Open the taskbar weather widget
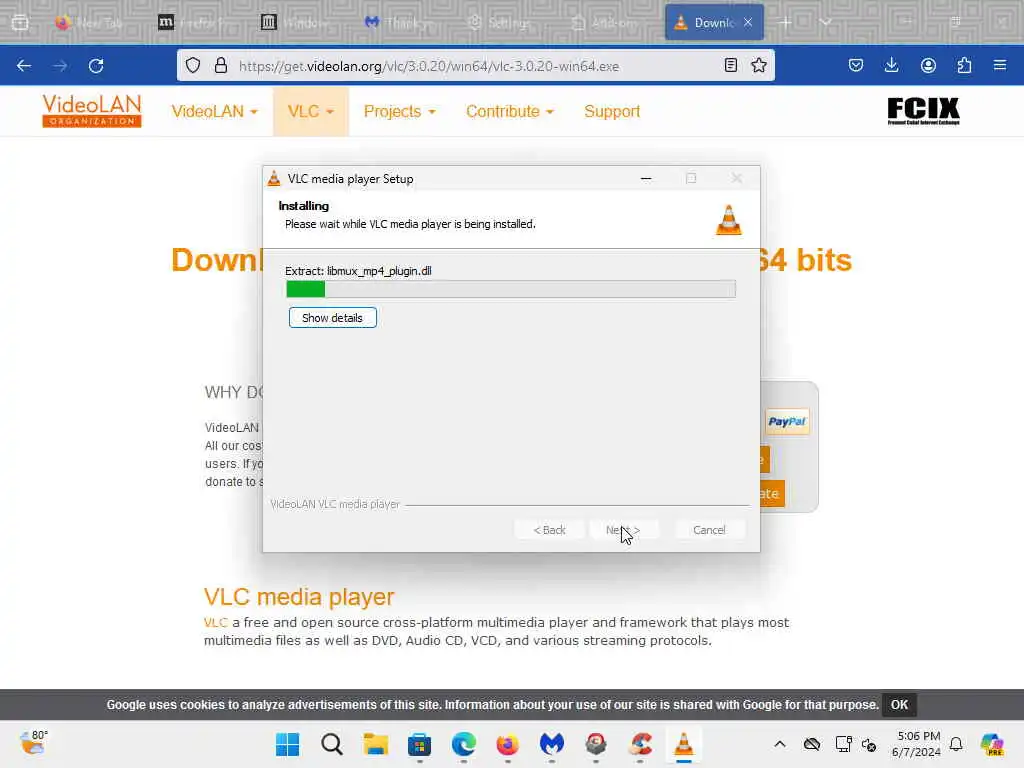The image size is (1024, 768). point(33,743)
